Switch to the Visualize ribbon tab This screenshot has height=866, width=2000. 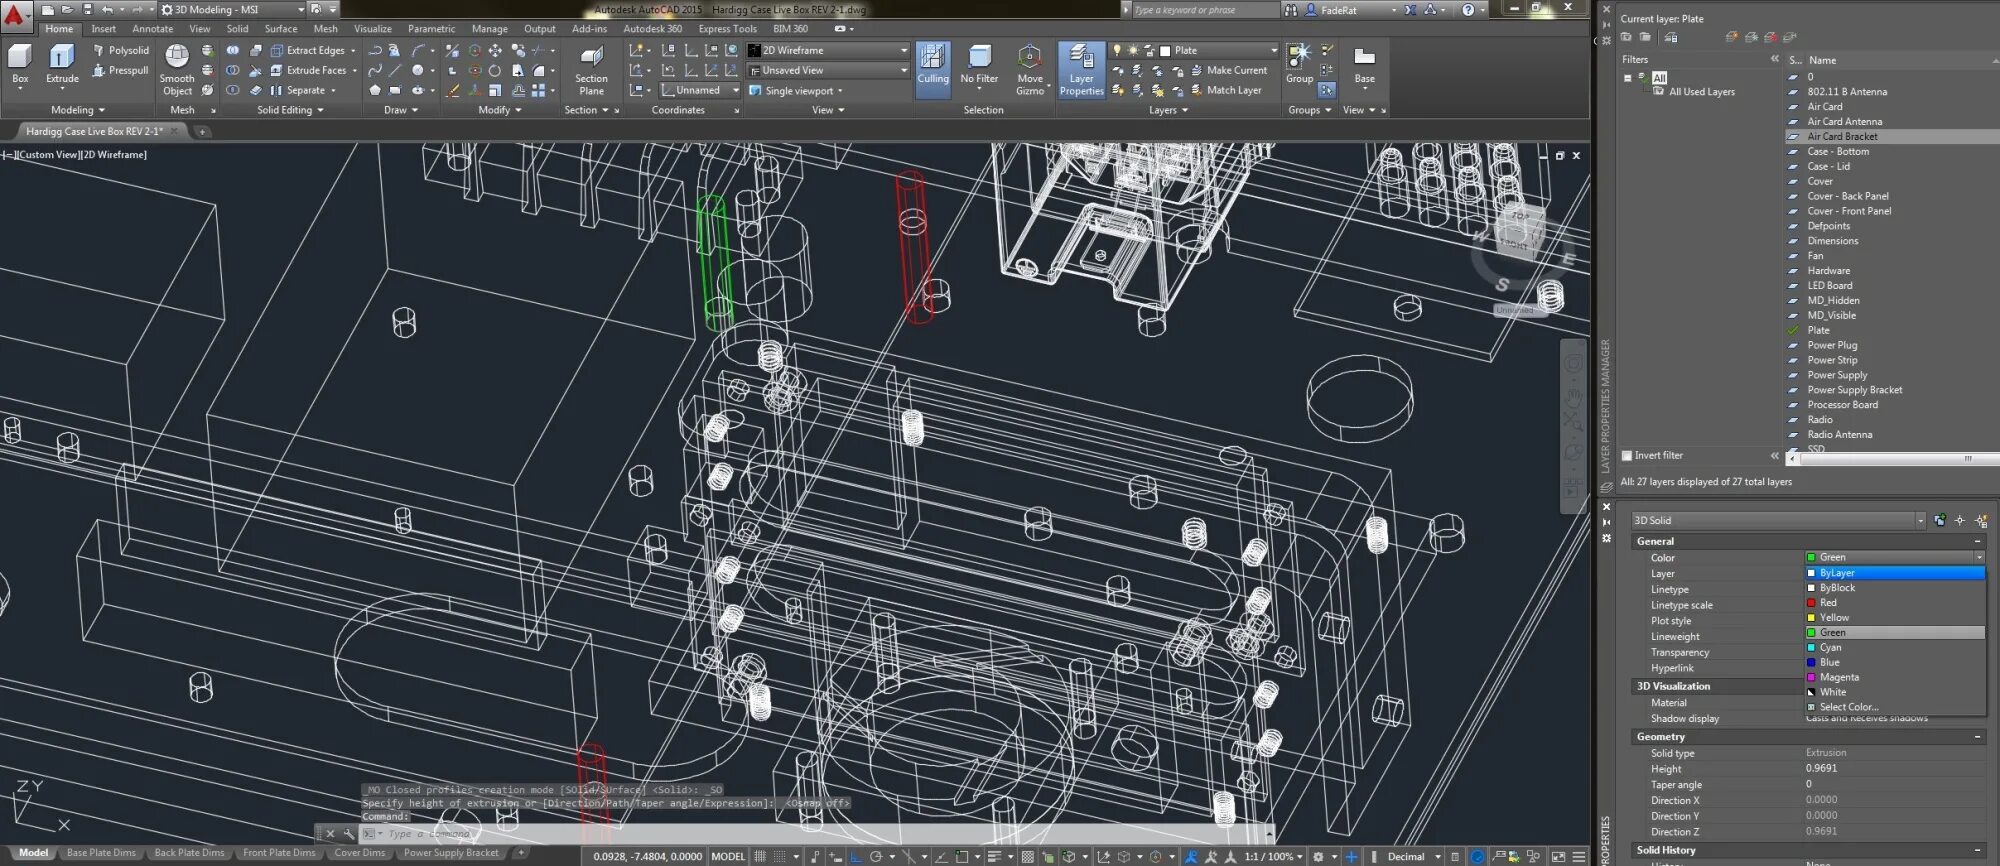[372, 29]
